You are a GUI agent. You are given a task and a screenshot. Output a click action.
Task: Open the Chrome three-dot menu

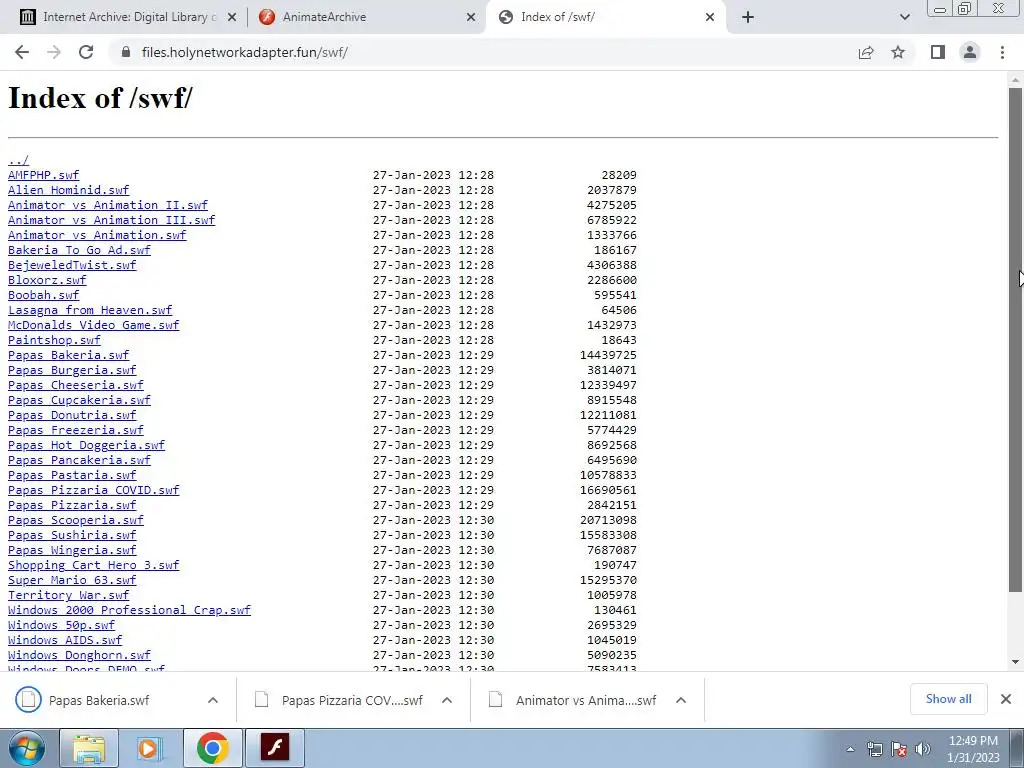click(x=1002, y=52)
